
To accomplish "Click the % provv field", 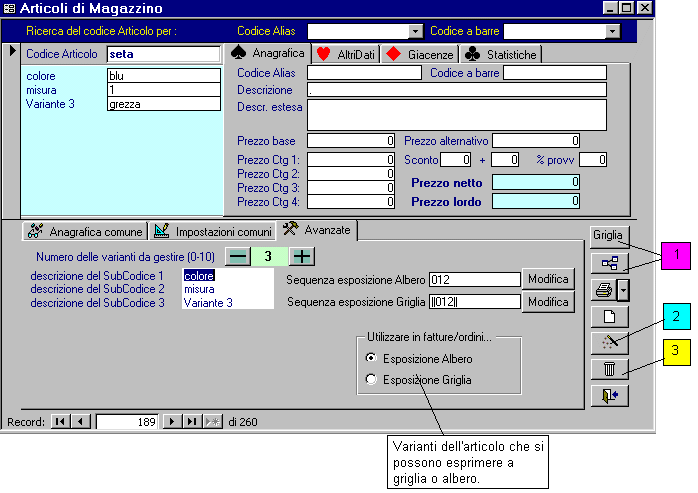I will coord(593,159).
